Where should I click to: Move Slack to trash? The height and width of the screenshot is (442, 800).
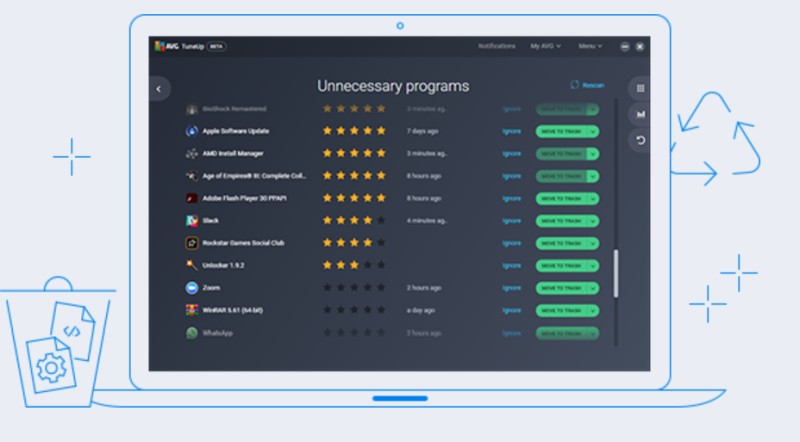pyautogui.click(x=561, y=221)
